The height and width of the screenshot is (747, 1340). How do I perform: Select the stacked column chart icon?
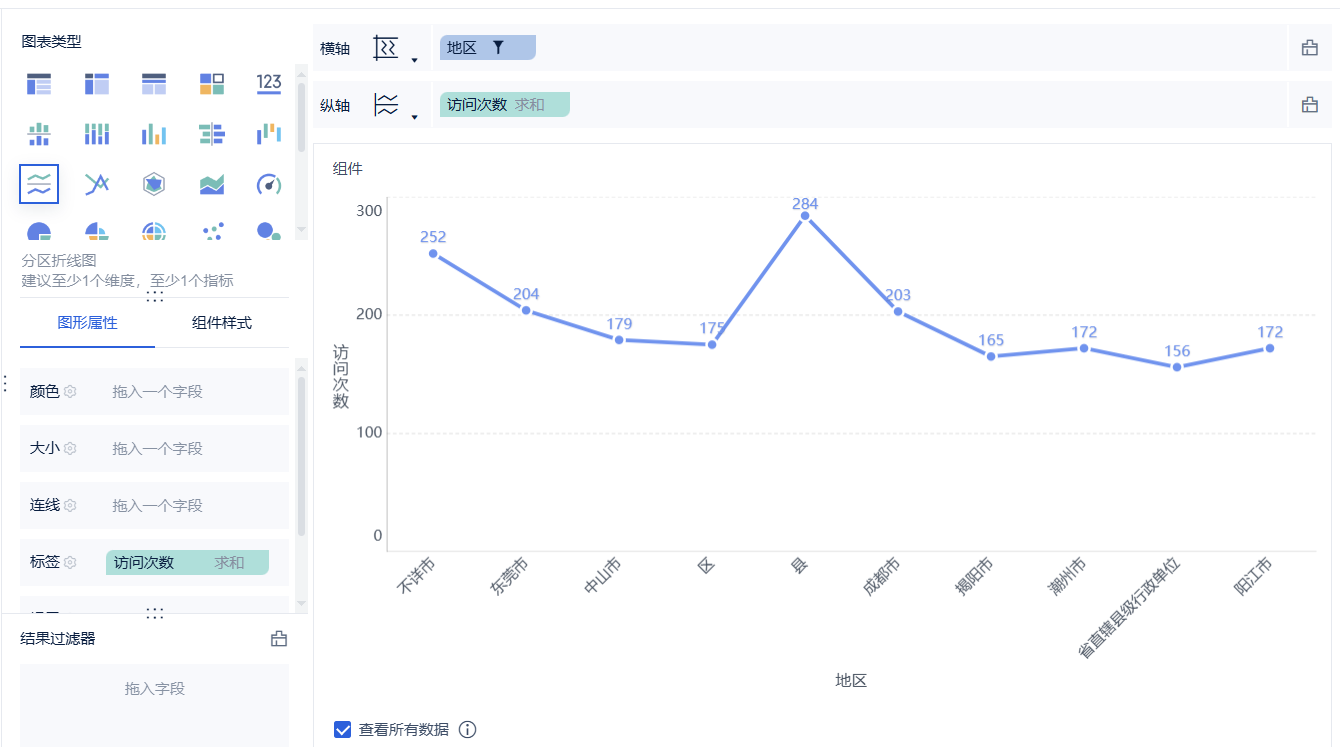click(97, 133)
